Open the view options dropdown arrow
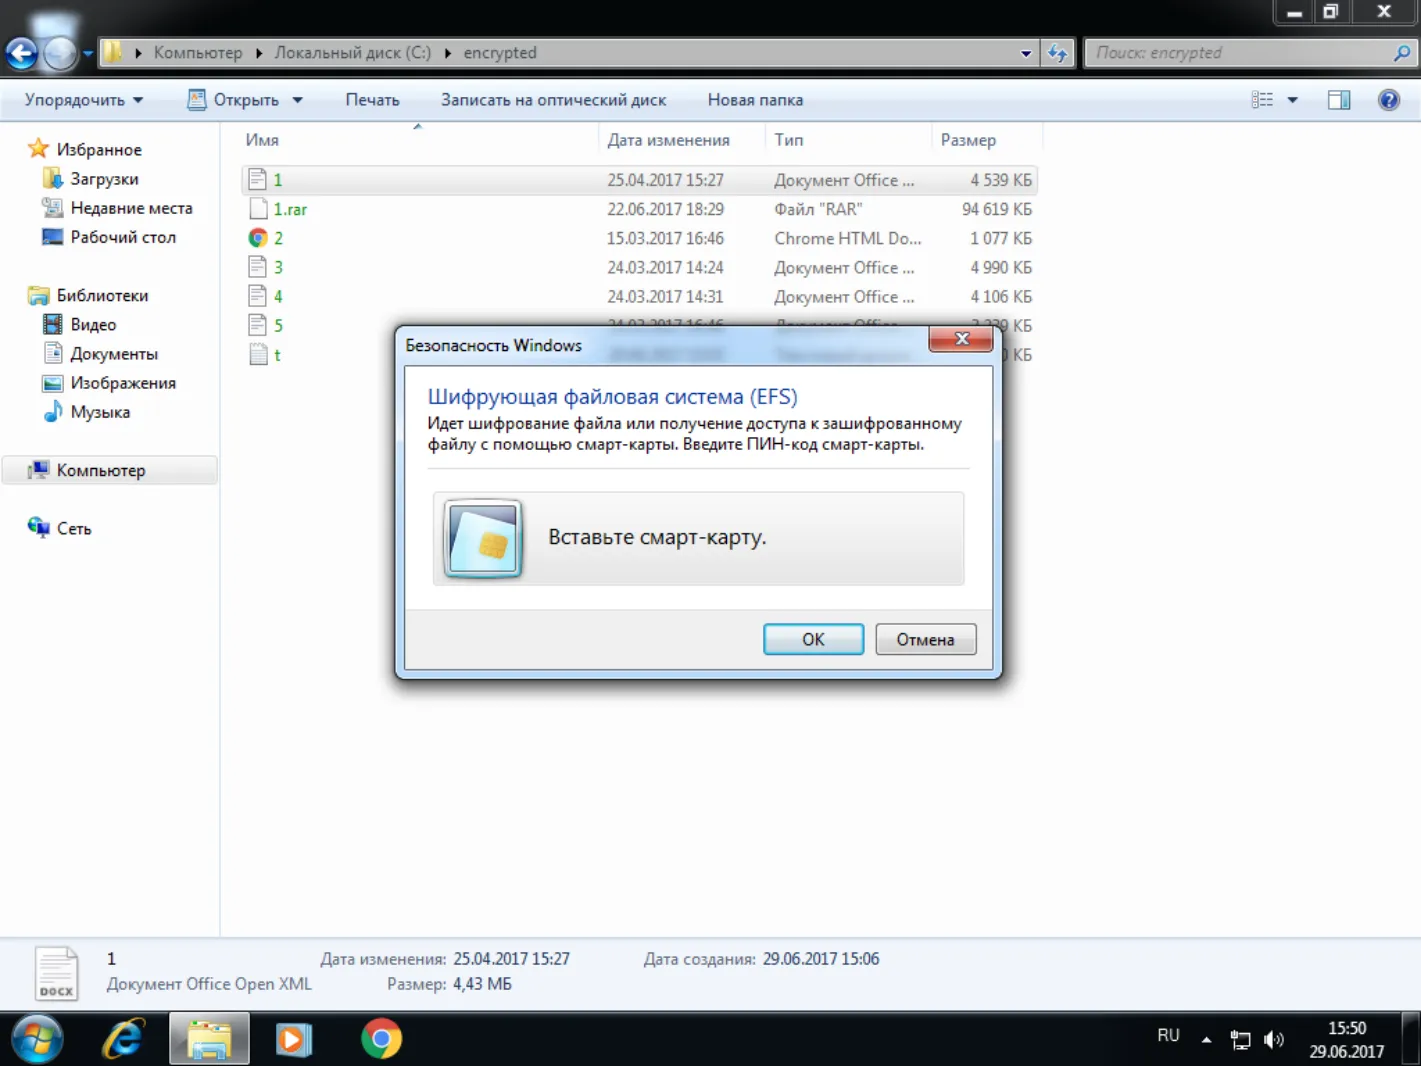 coord(1292,100)
